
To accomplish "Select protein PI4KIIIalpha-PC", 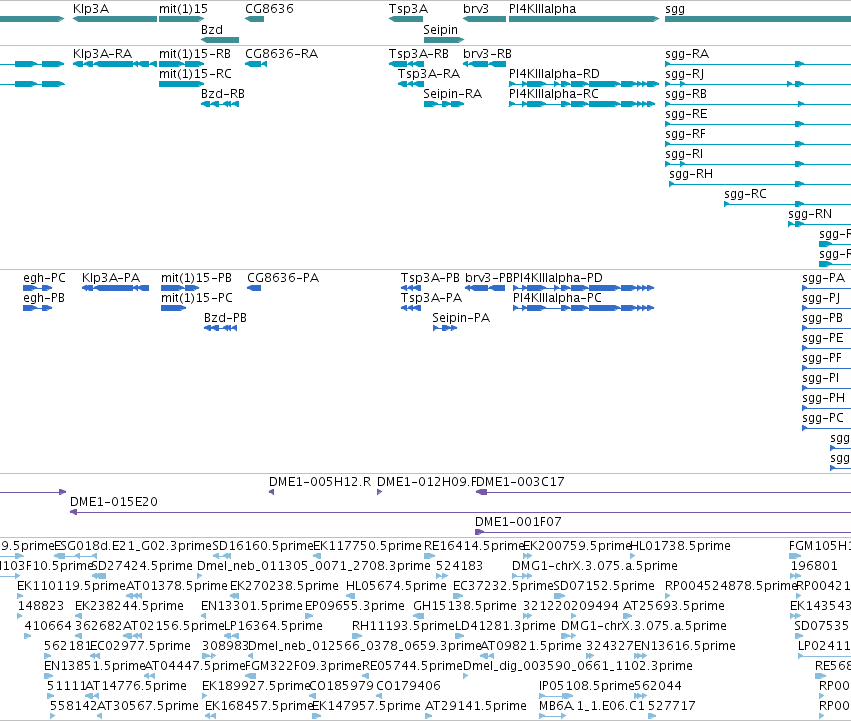I will tap(583, 308).
